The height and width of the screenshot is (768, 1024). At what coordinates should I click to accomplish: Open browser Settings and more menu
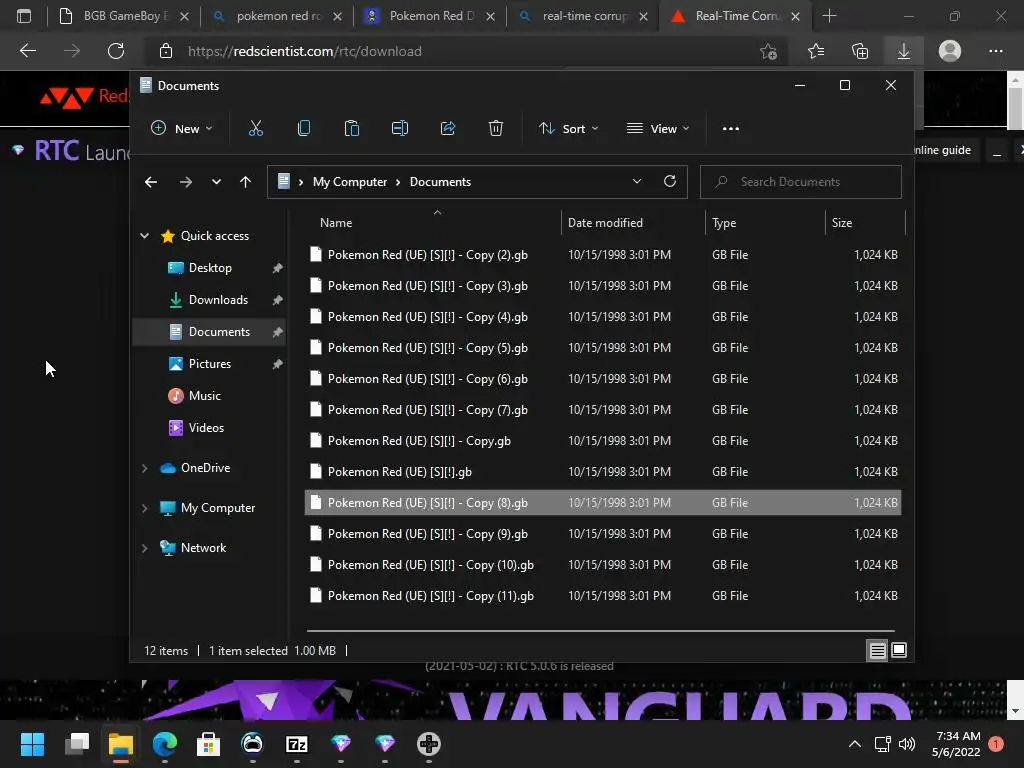coord(995,51)
